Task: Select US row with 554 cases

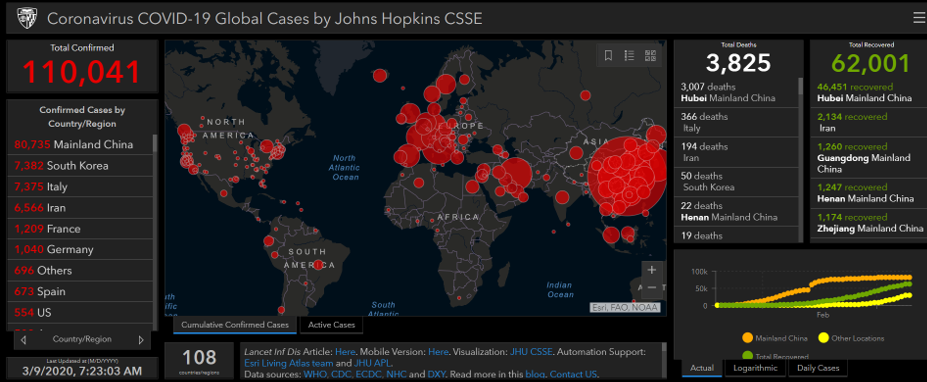Action: point(80,313)
